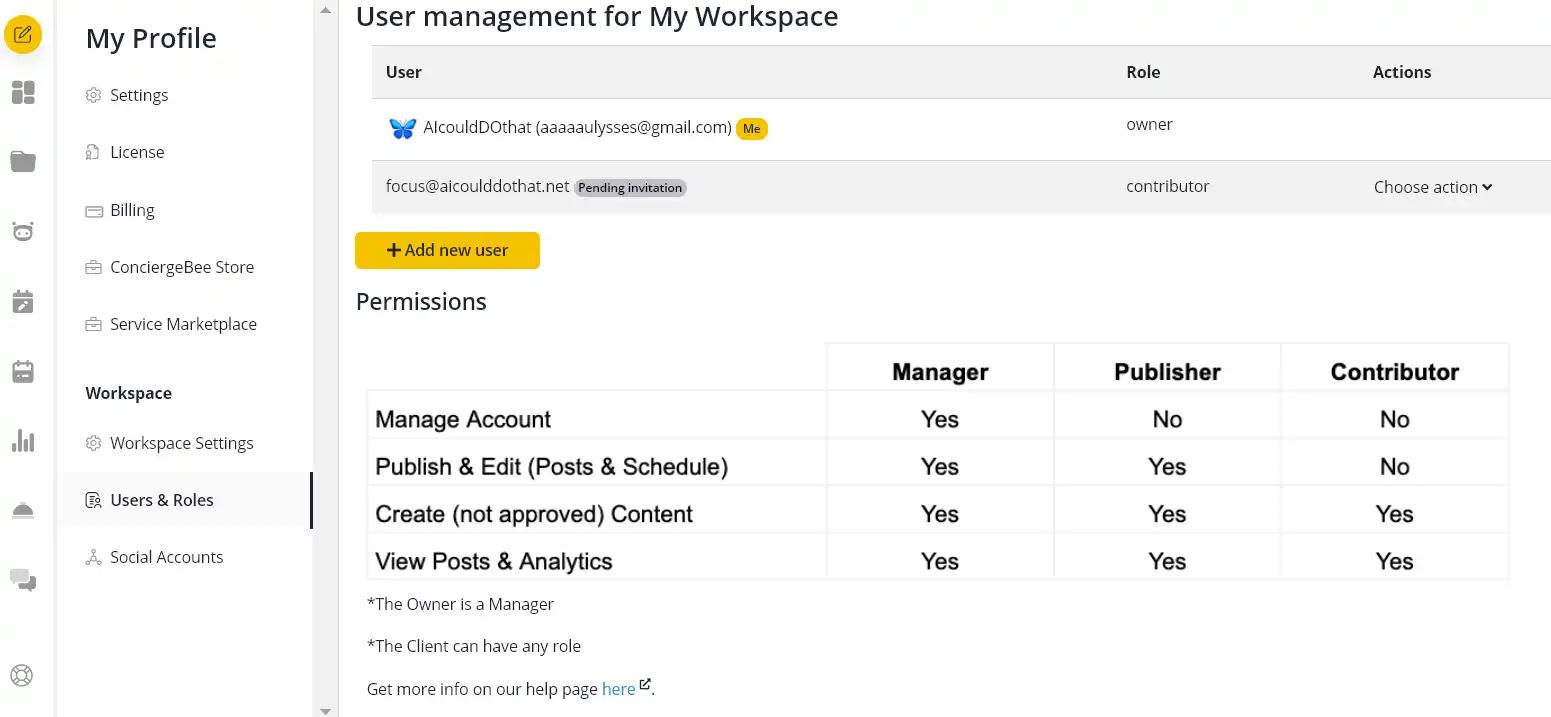
Task: Click the sidebar scrollbar up arrow
Action: [x=325, y=10]
